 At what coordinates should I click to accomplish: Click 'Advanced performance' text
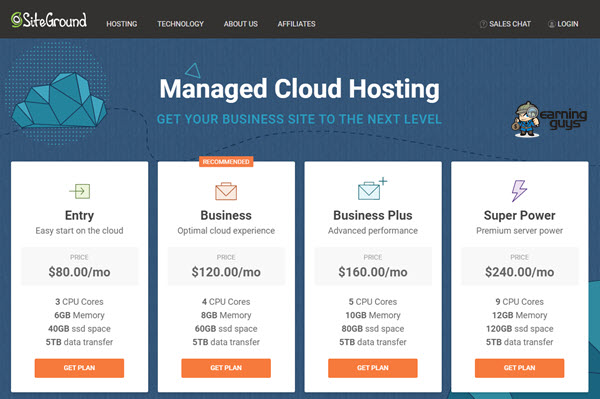pyautogui.click(x=373, y=231)
